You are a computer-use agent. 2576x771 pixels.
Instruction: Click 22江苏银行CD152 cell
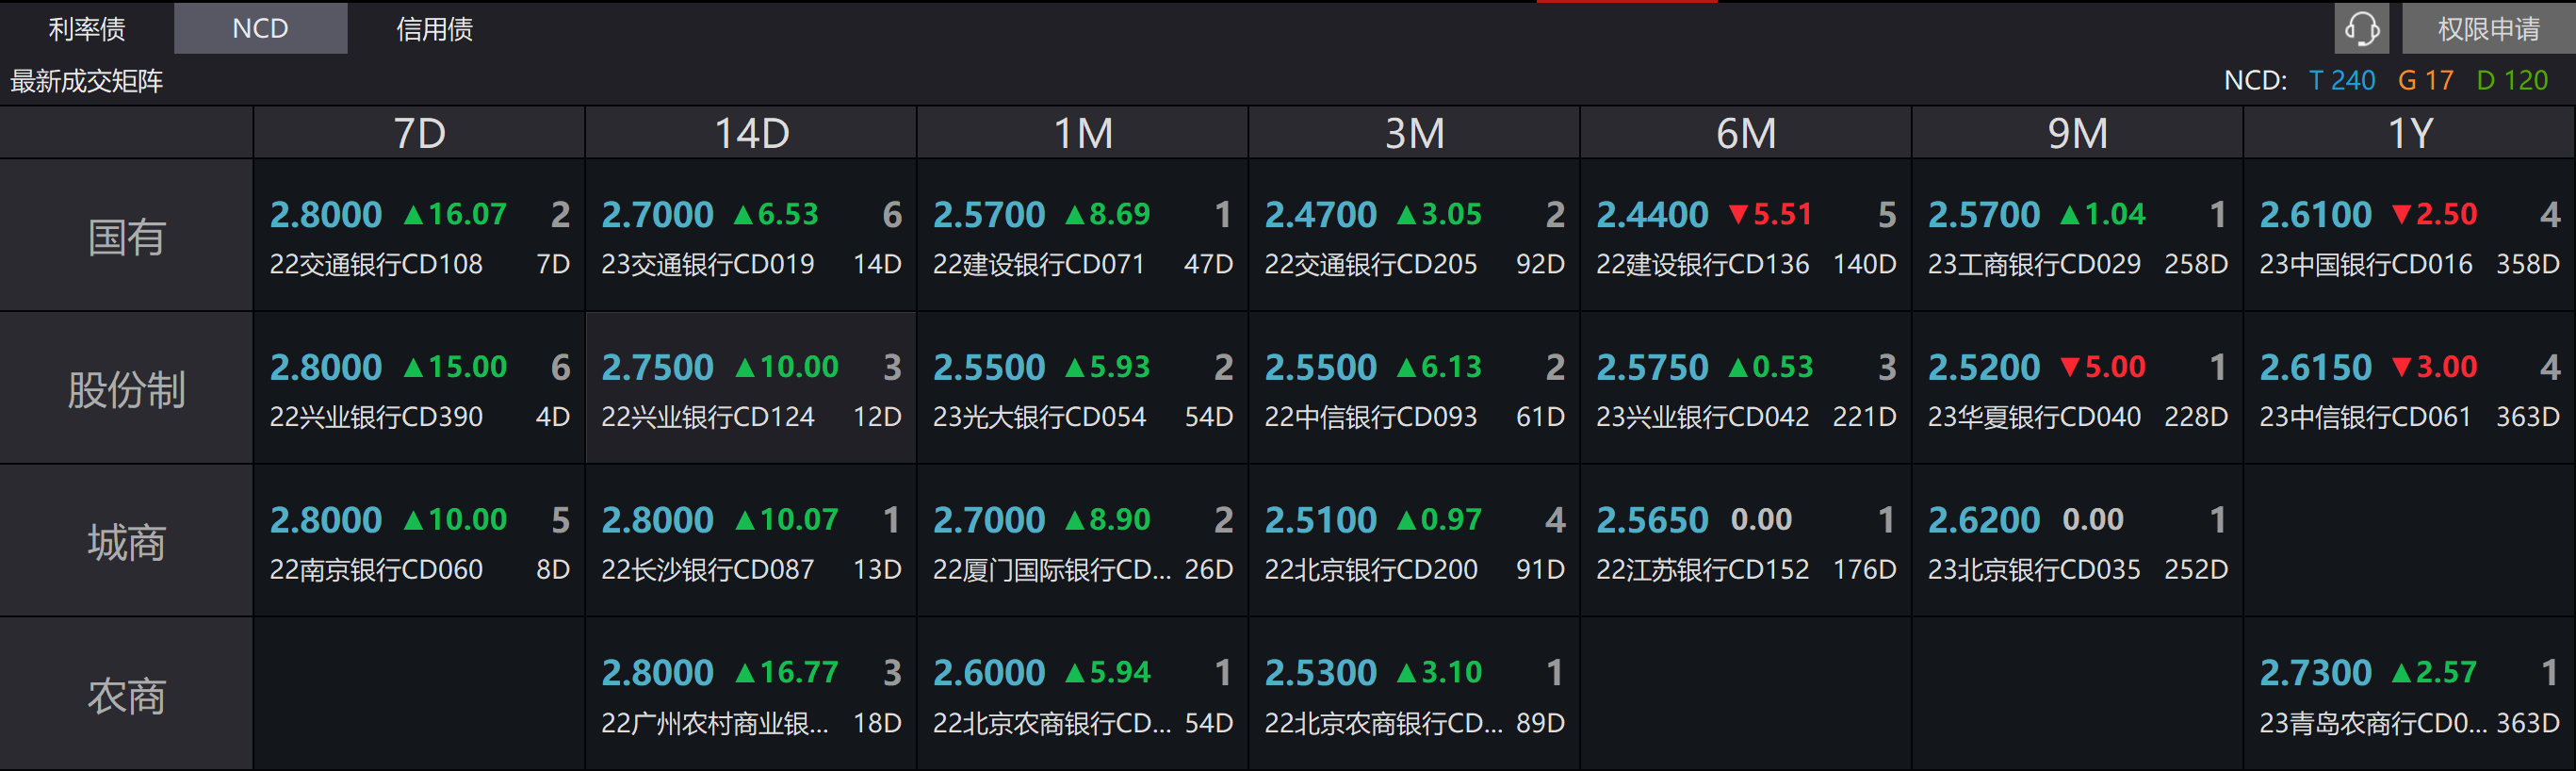click(1746, 541)
